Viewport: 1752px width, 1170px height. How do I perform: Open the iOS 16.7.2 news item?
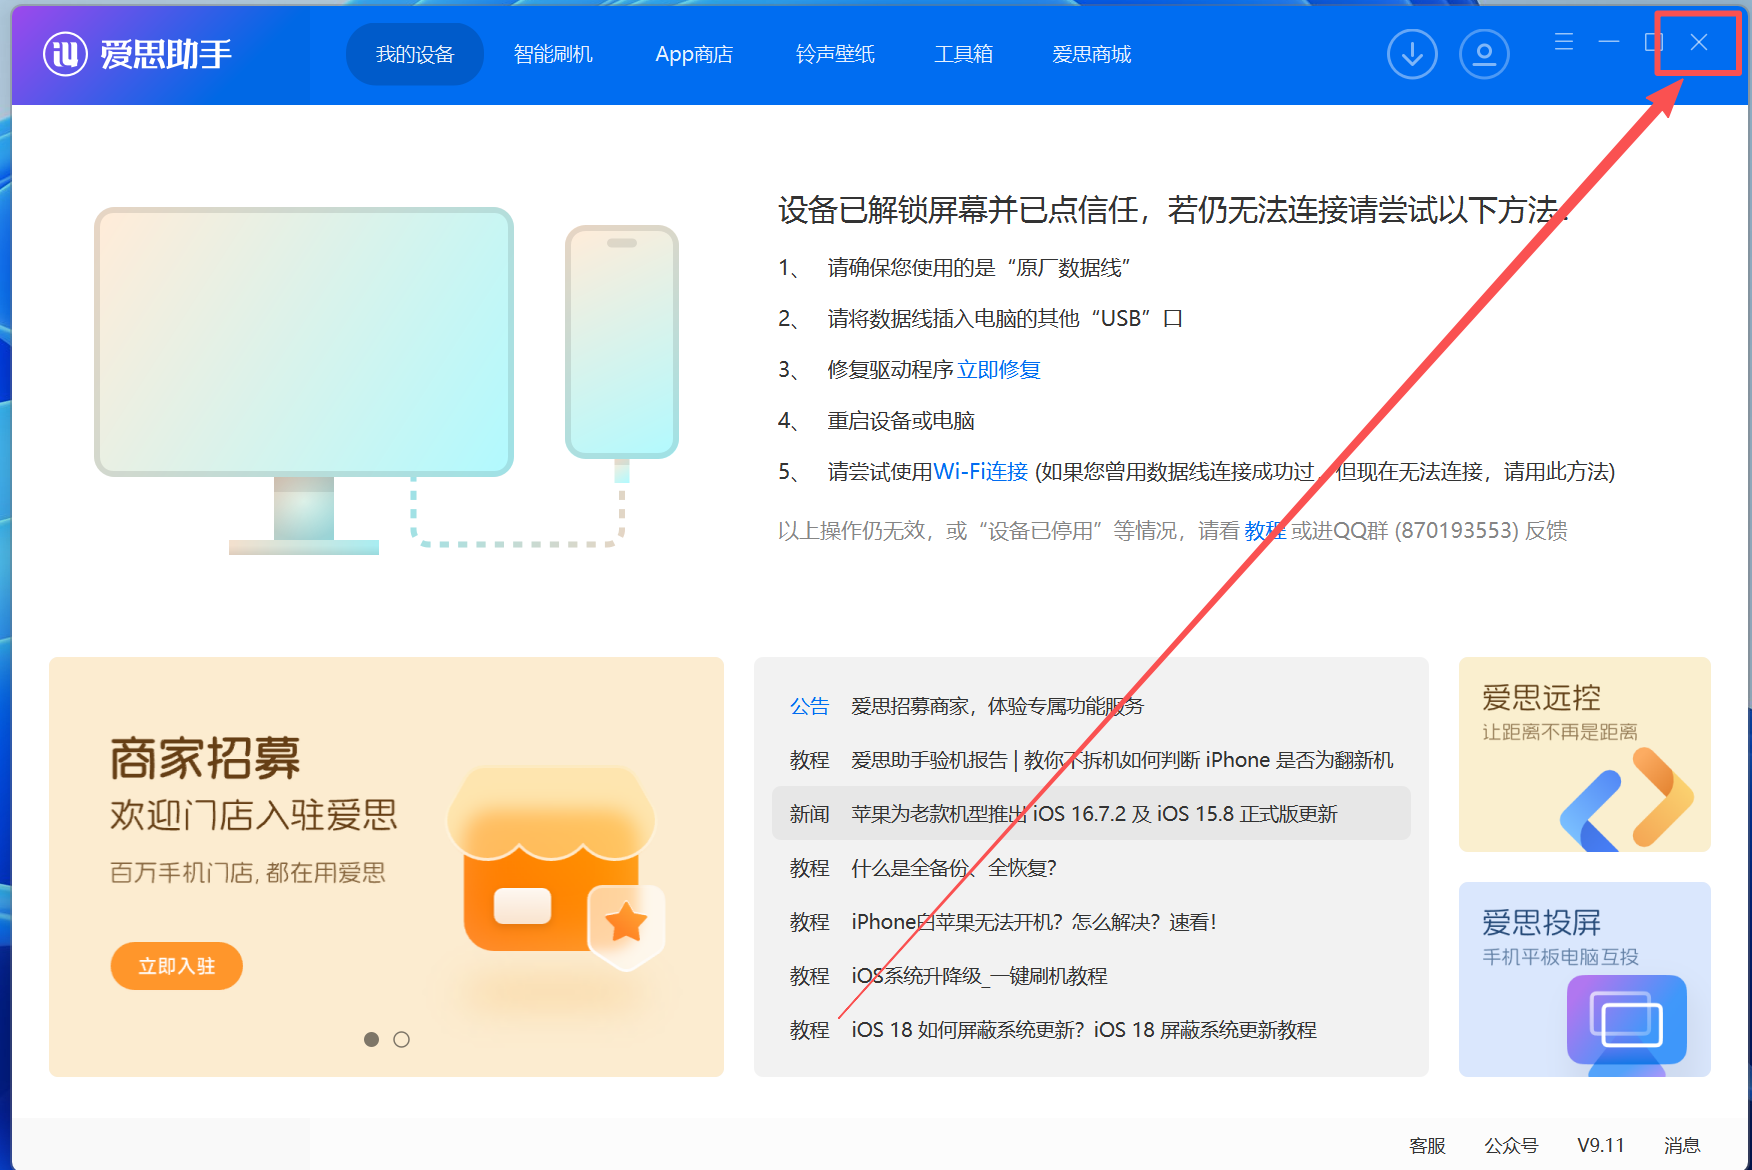pyautogui.click(x=1091, y=814)
